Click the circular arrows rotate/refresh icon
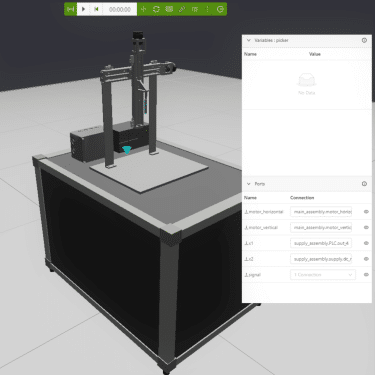The image size is (375, 375). pos(156,9)
